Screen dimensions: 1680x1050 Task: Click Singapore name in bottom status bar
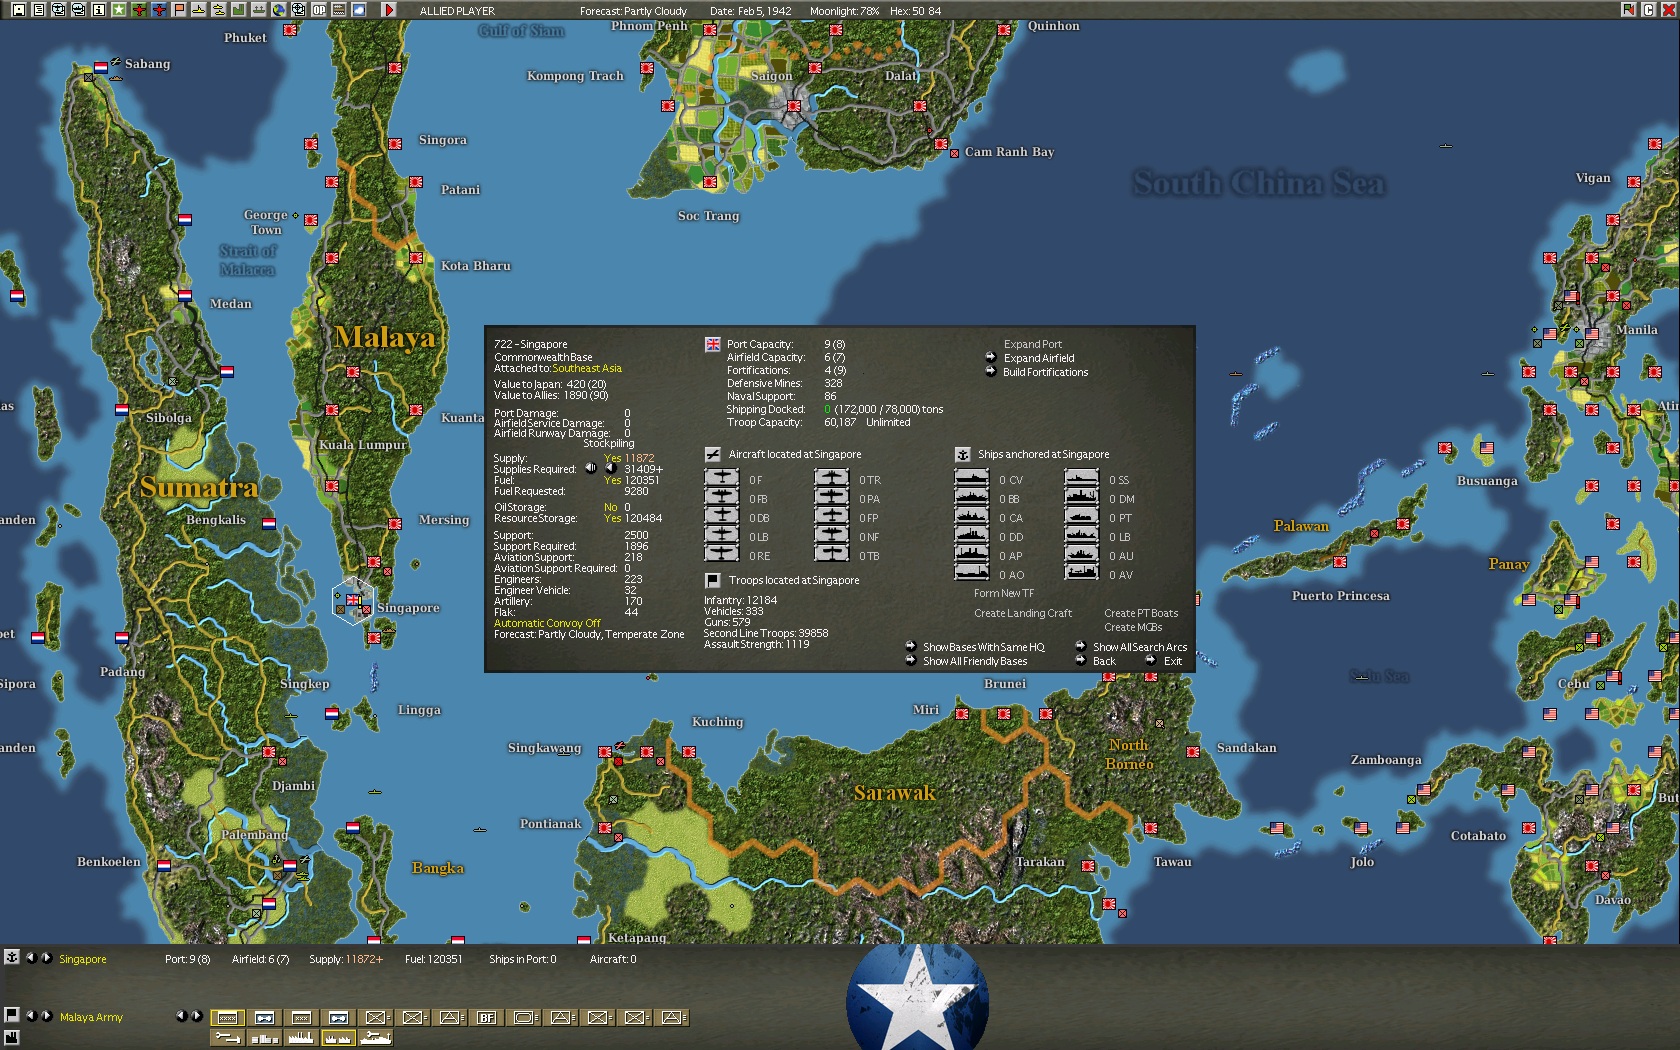click(83, 959)
